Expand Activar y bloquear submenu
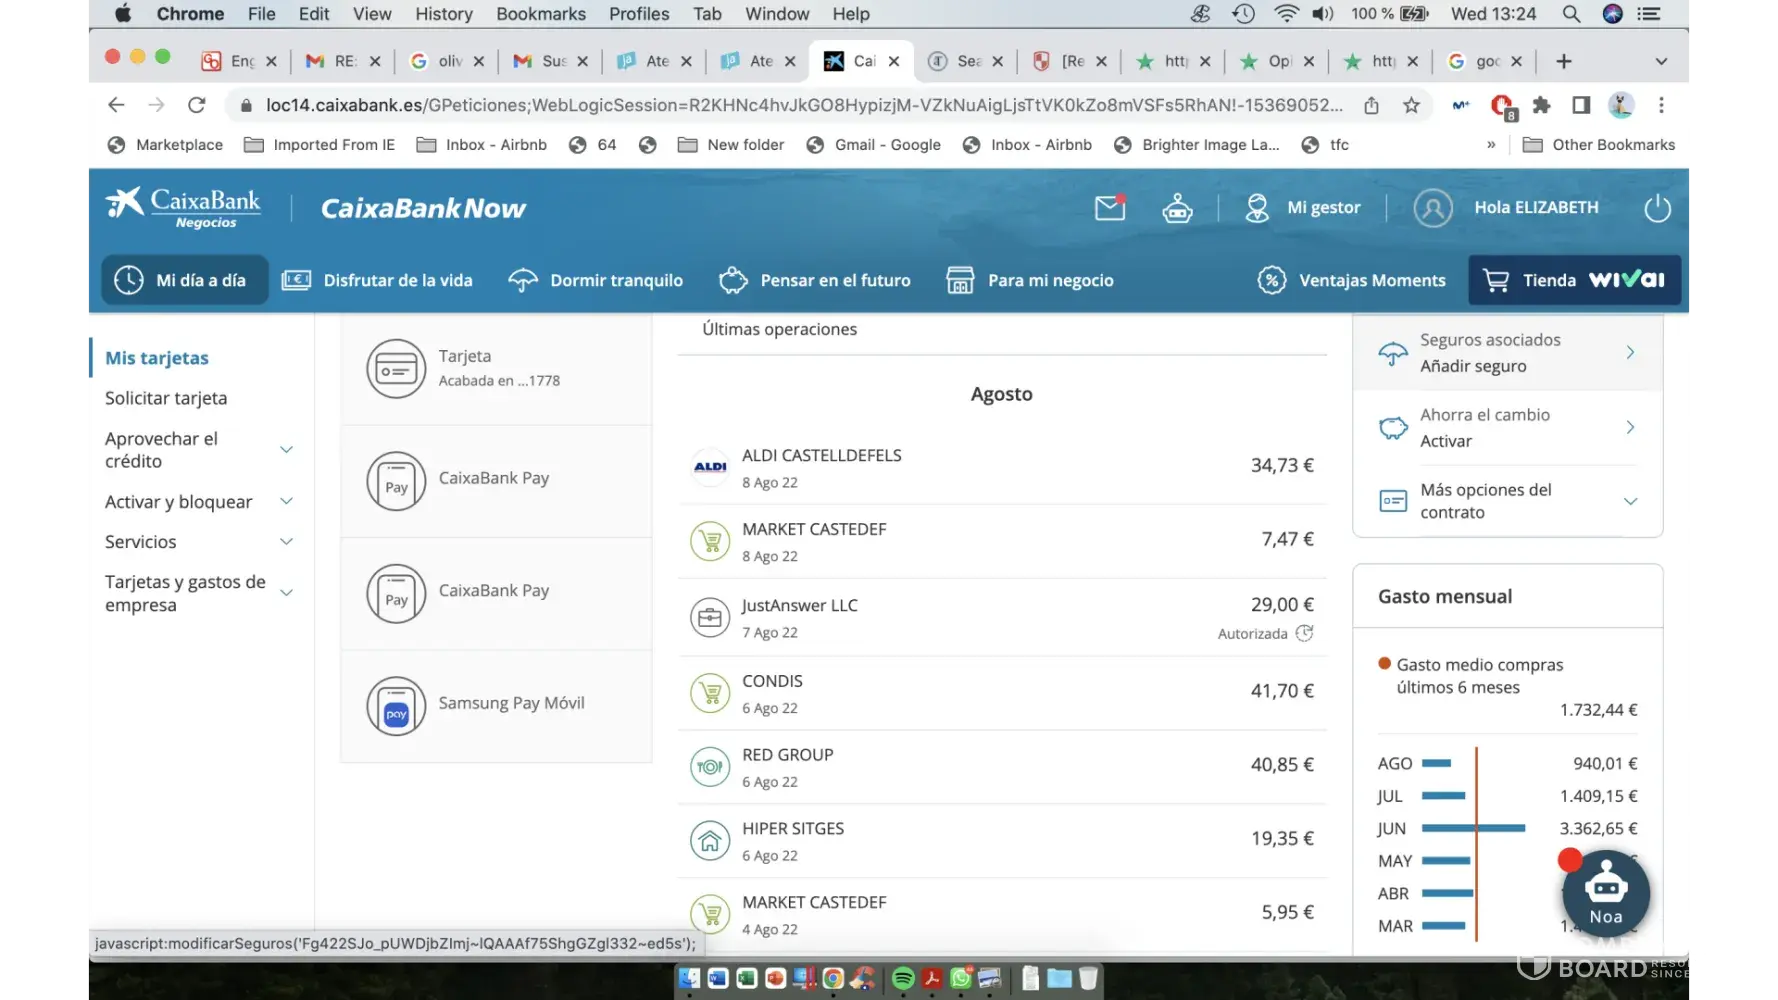Viewport: 1778px width, 1000px height. tap(286, 501)
